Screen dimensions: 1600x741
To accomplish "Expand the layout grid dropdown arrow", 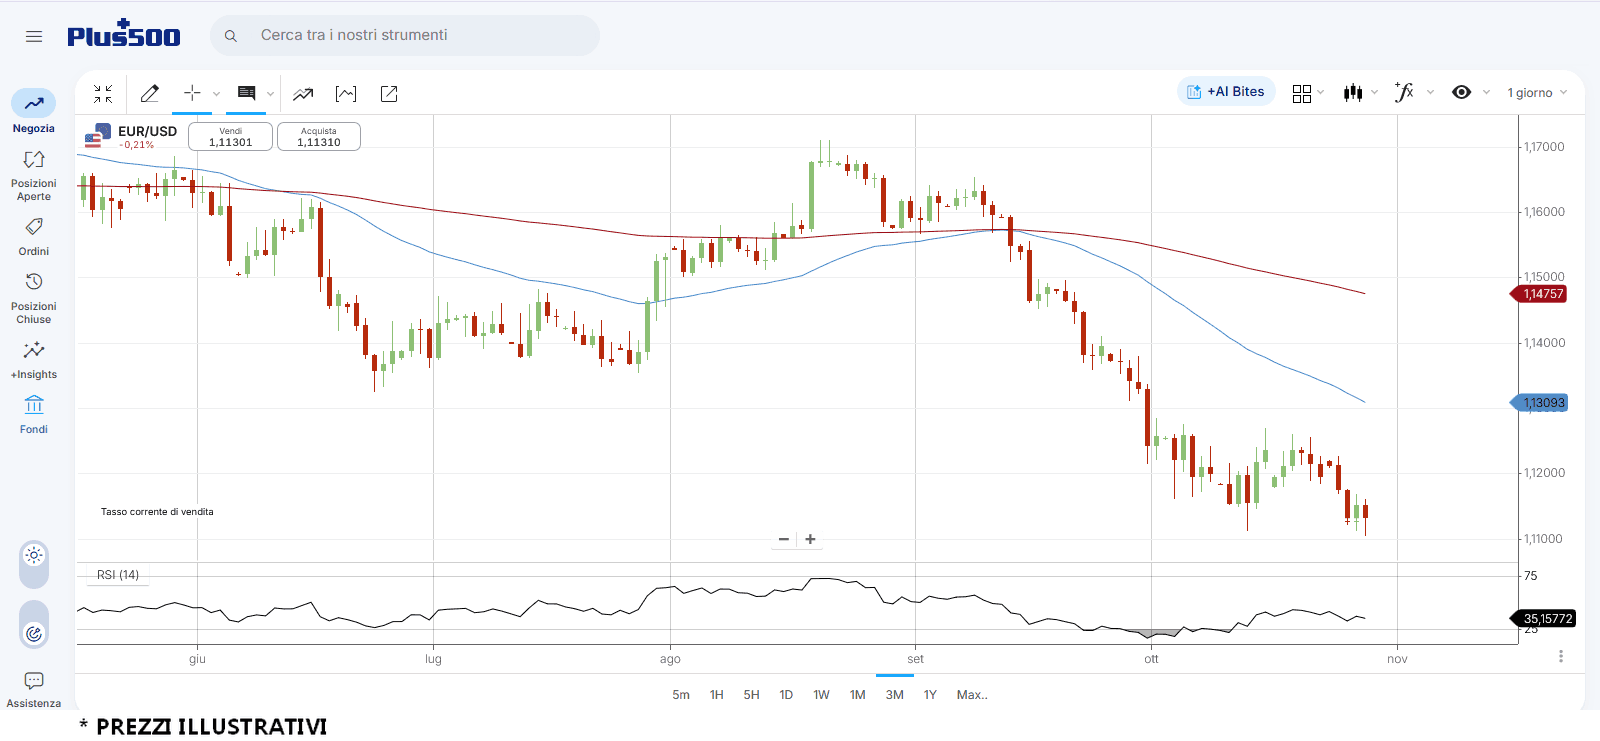I will 1321,92.
